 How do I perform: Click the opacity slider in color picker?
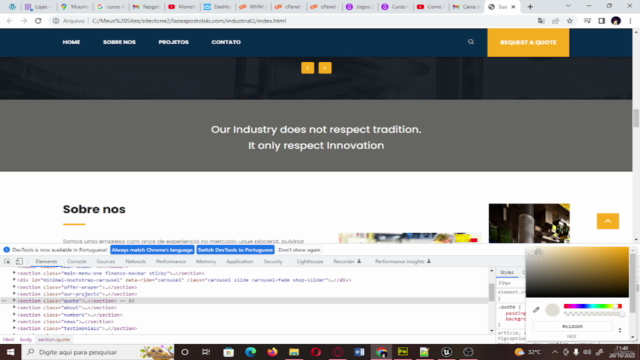[x=593, y=313]
